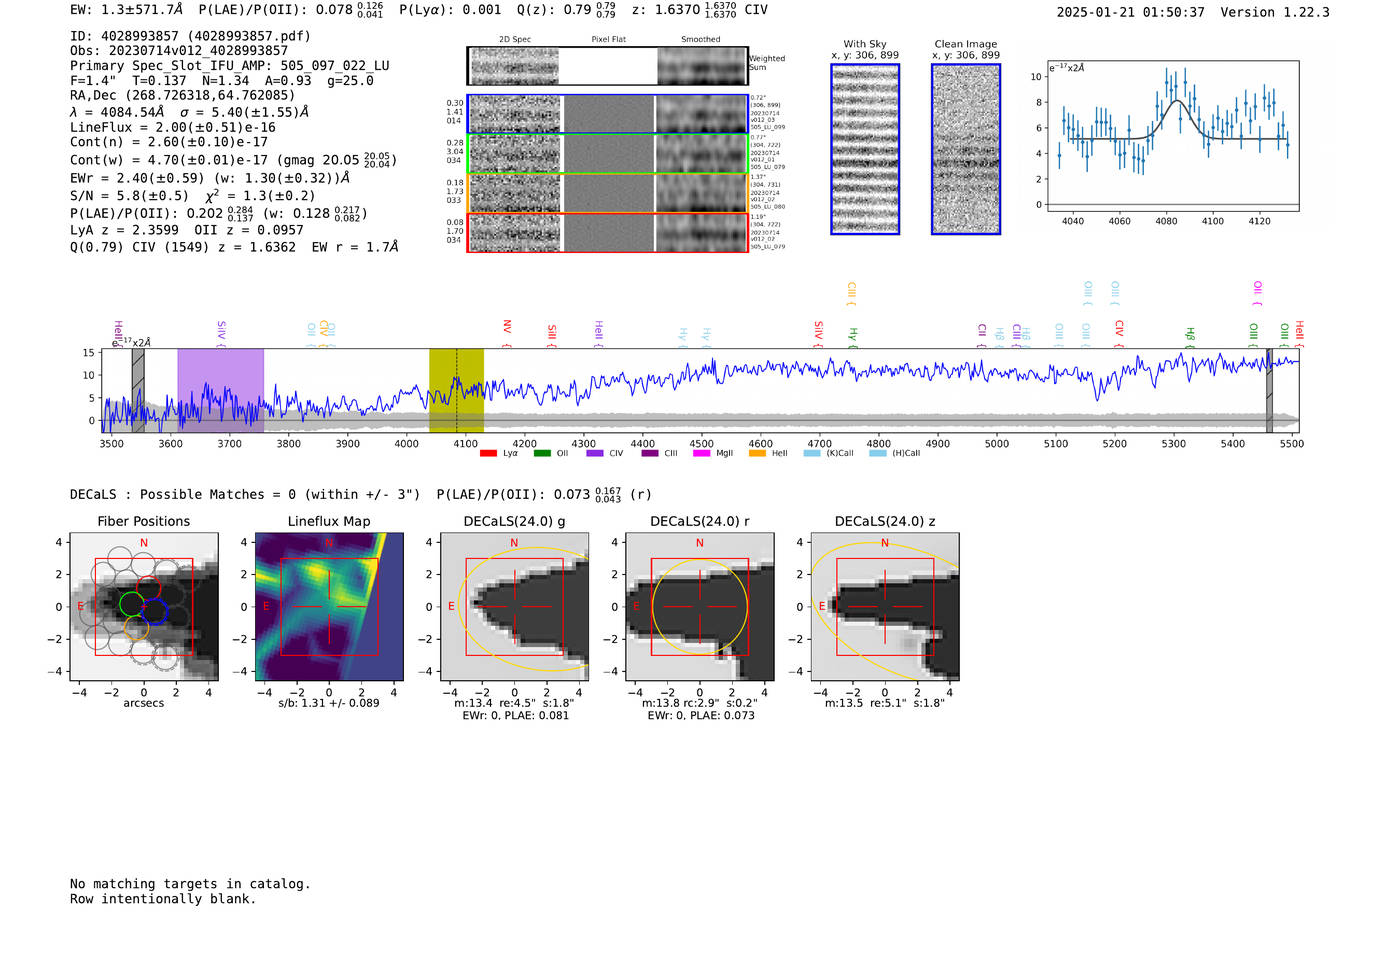This screenshot has width=1400, height=953.
Task: Click the z: 1.6370 CIV header value
Action: pyautogui.click(x=700, y=10)
